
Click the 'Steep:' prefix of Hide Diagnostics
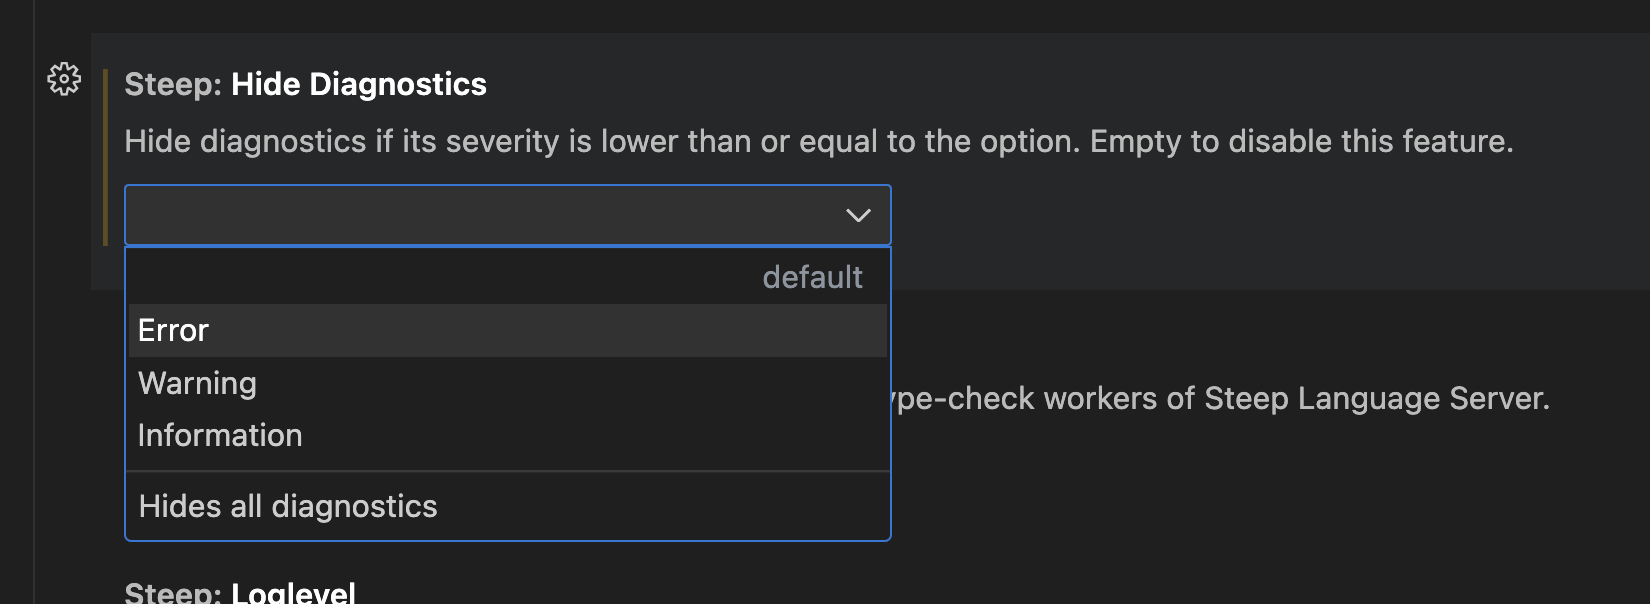point(173,84)
